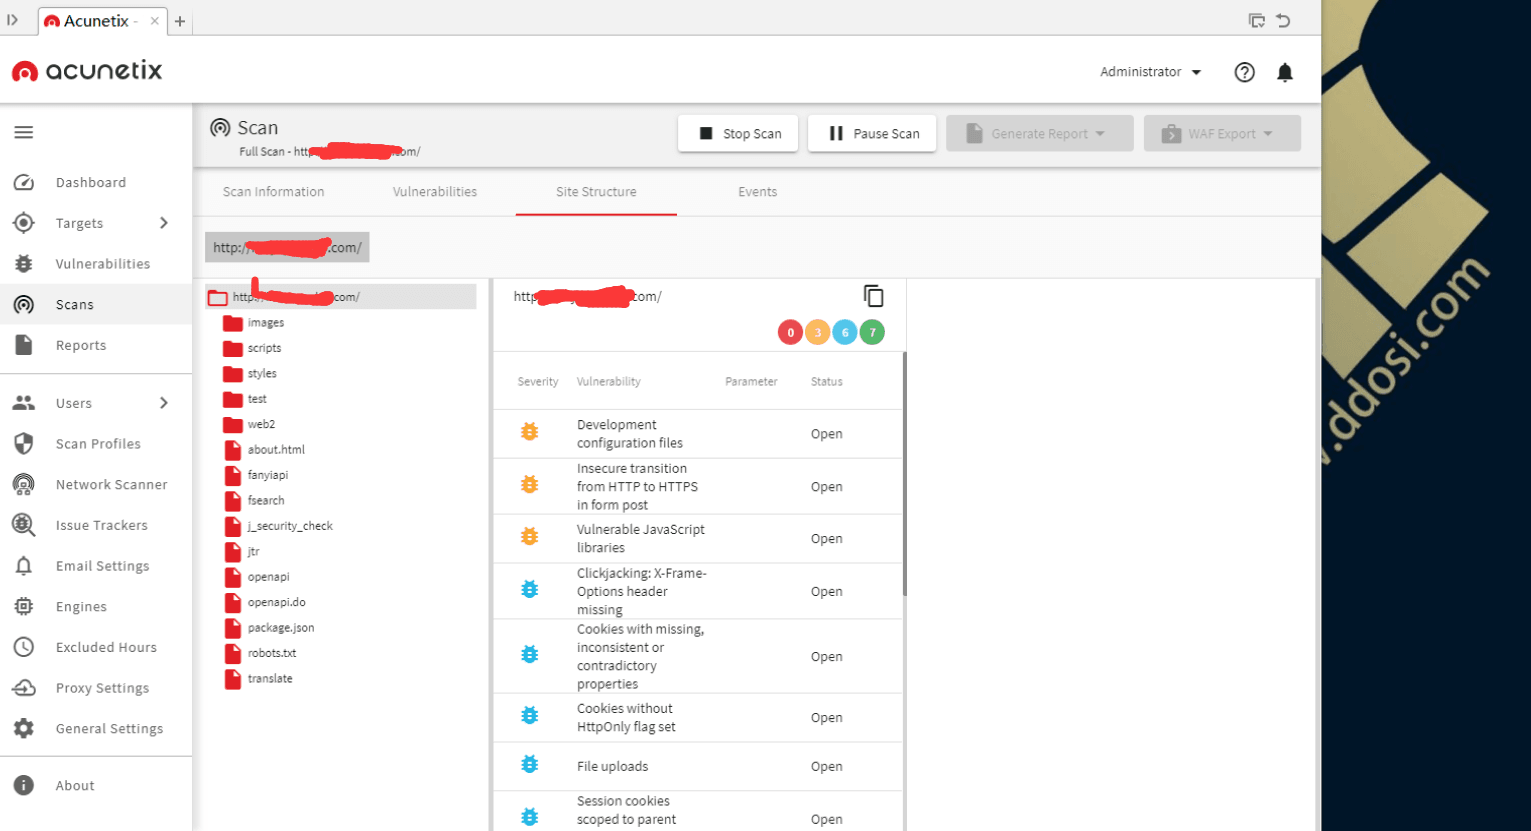This screenshot has width=1531, height=831.
Task: Select the Acunetix browser tab
Action: pyautogui.click(x=102, y=20)
